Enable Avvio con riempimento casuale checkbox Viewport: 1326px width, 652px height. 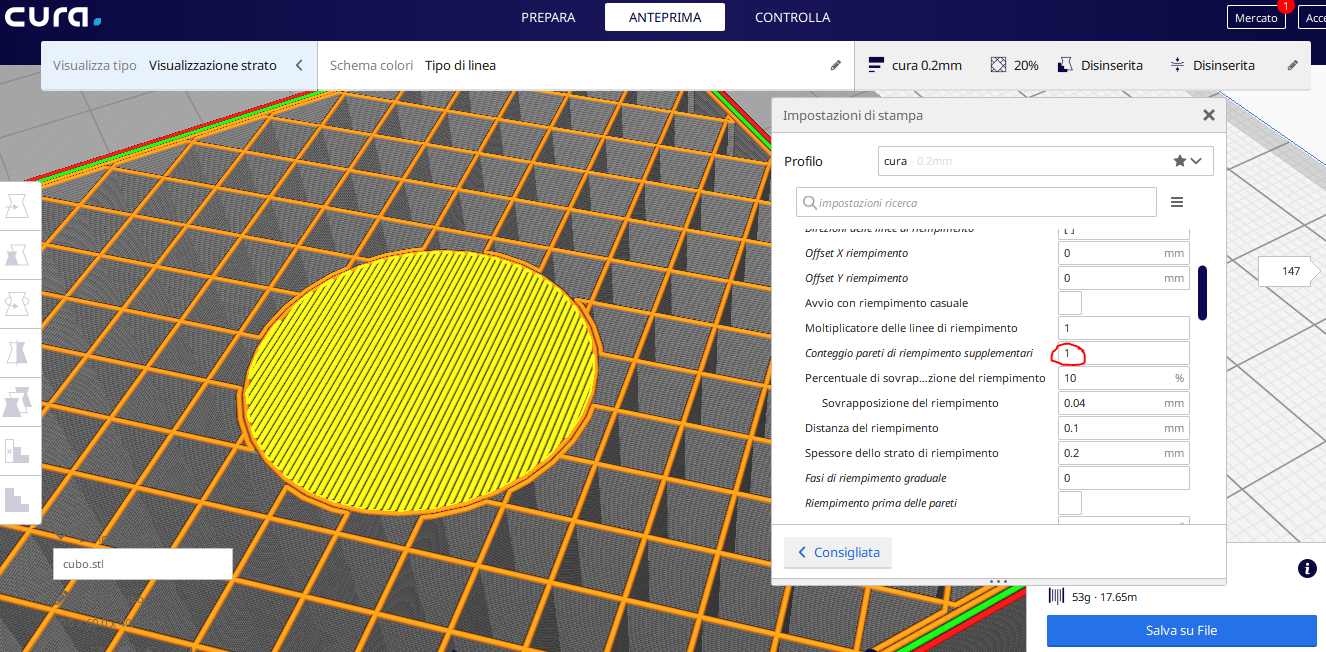coord(1070,303)
